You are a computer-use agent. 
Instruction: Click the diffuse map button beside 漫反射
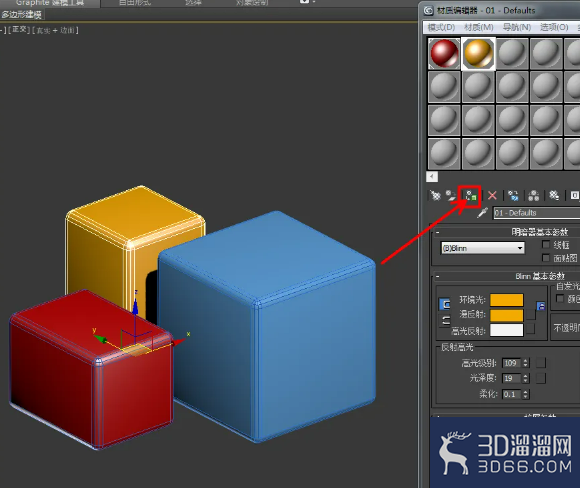tap(530, 315)
